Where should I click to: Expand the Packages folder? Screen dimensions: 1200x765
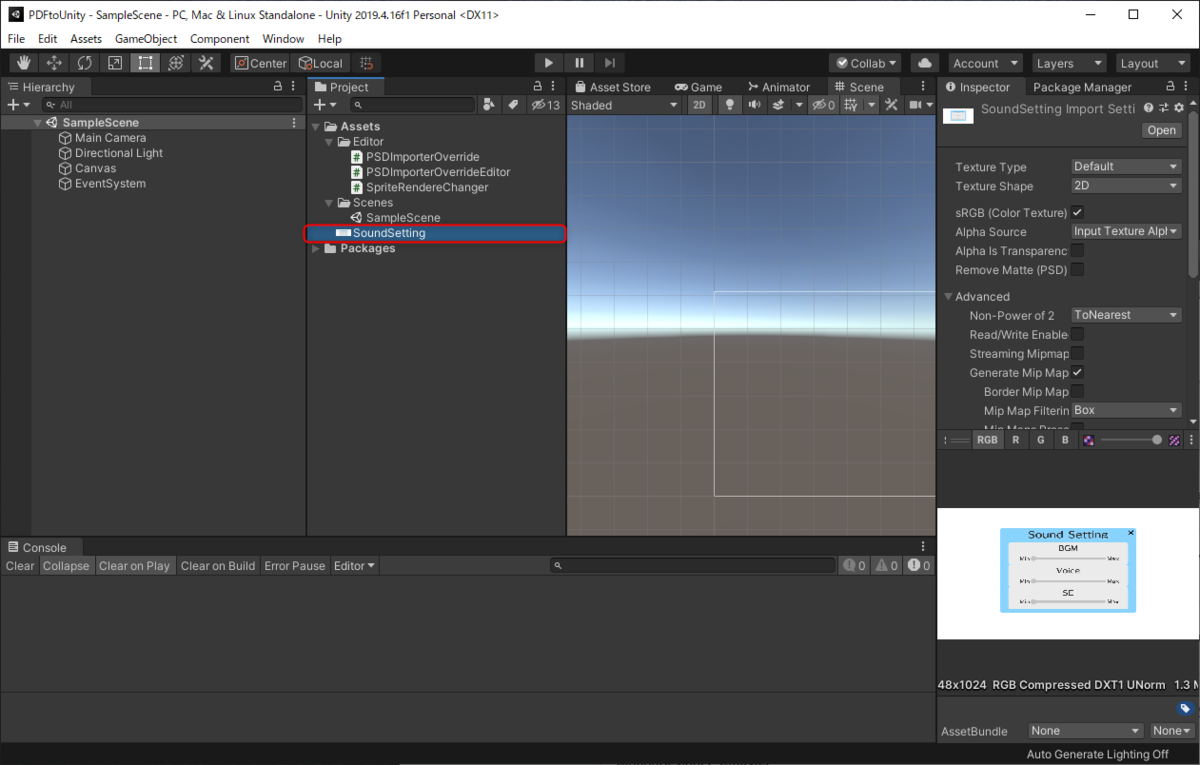317,248
